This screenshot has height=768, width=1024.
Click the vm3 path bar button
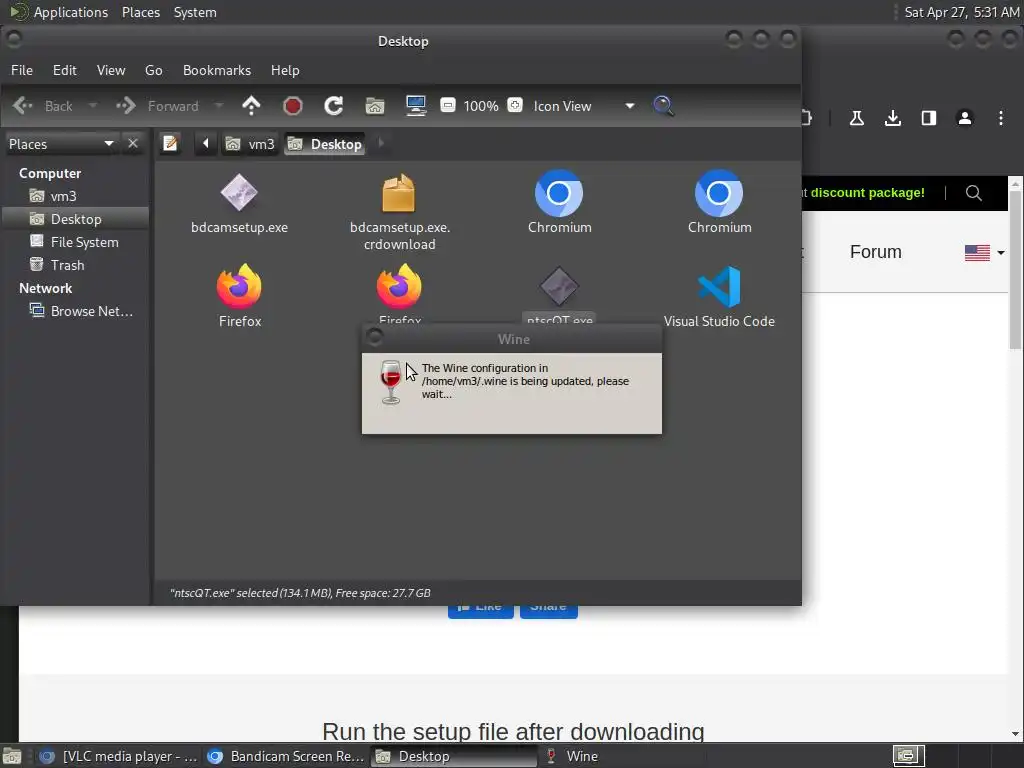(250, 144)
